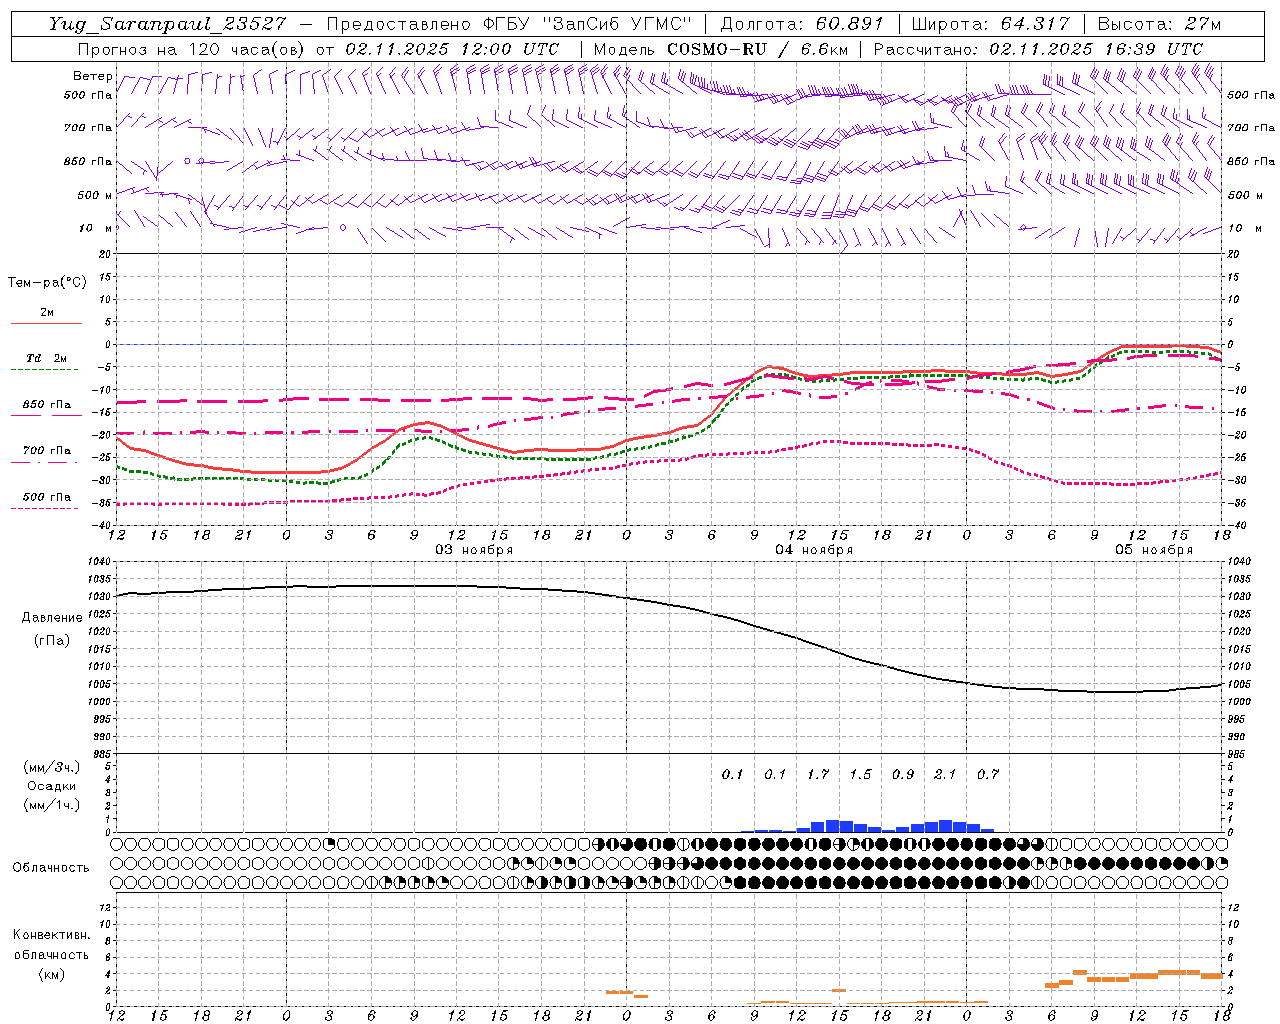The width and height of the screenshot is (1280, 1024).
Task: Click the Конвективн. облачность (км) label
Action: click(51, 954)
